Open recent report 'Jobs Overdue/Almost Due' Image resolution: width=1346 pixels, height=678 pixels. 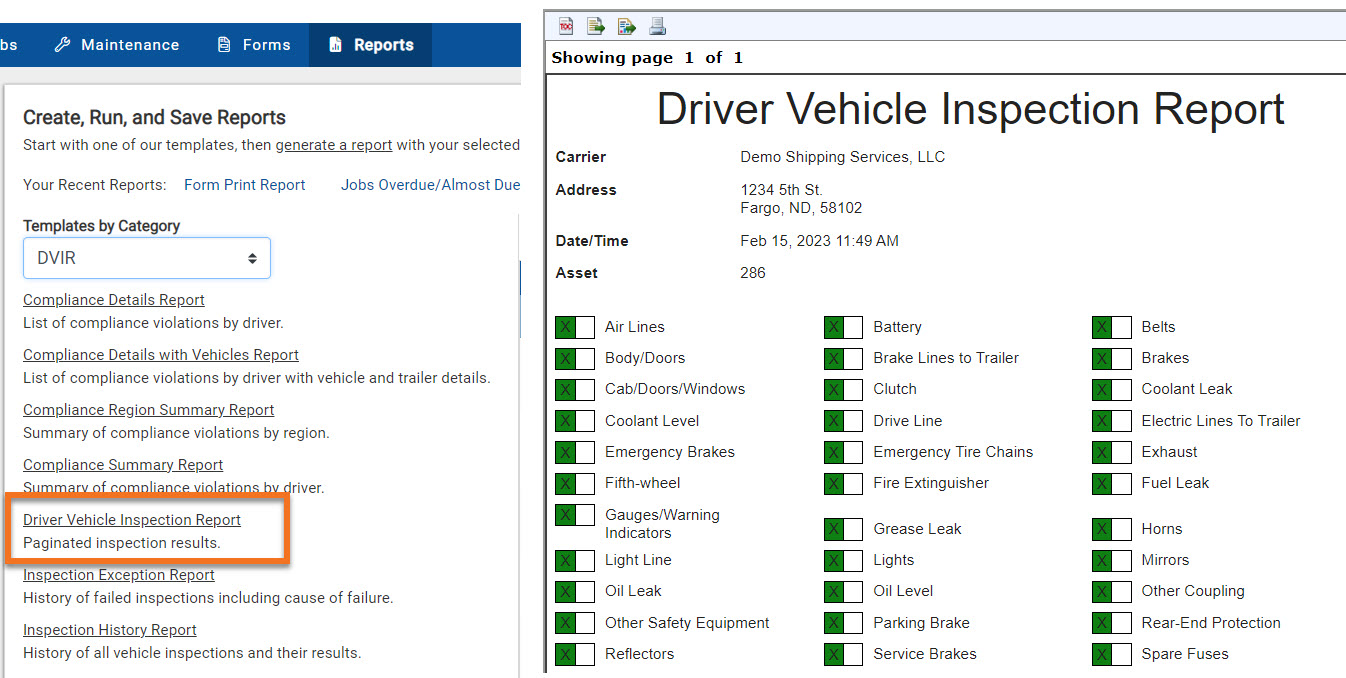pos(430,185)
